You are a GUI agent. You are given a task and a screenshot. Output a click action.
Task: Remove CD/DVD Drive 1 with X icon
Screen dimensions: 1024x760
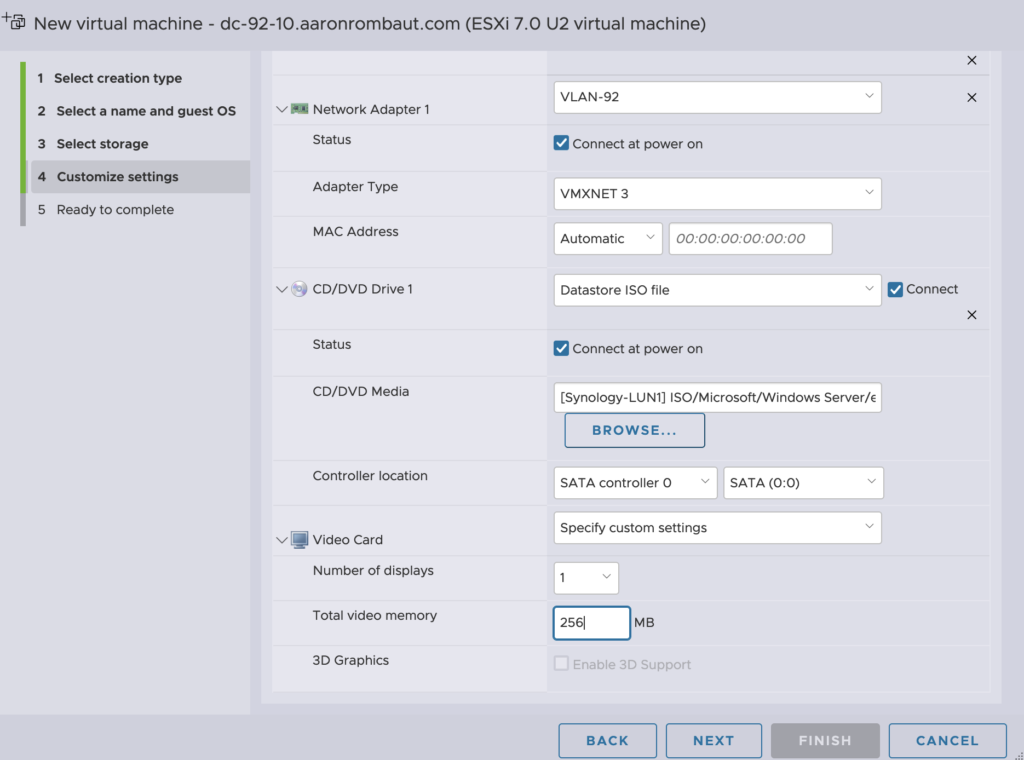click(971, 315)
